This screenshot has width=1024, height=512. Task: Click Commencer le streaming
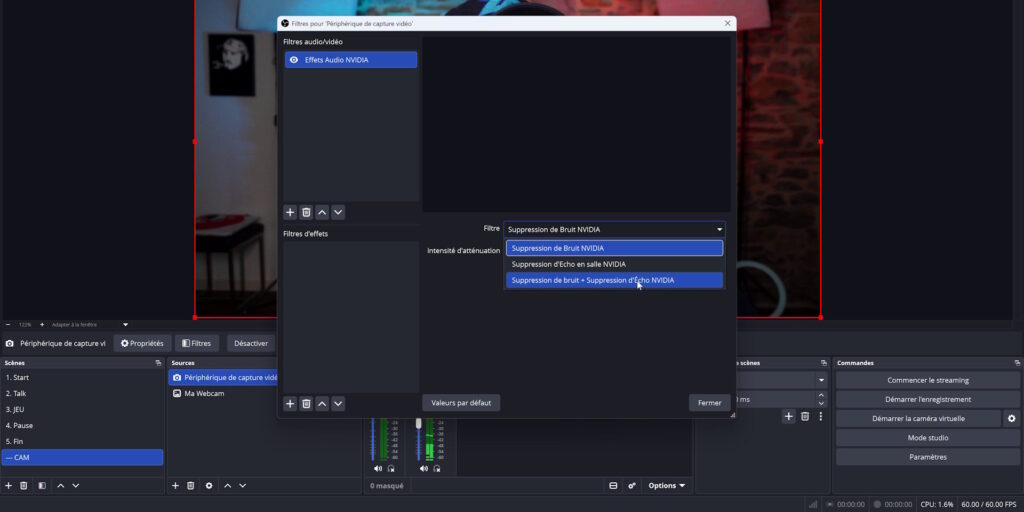[x=927, y=380]
